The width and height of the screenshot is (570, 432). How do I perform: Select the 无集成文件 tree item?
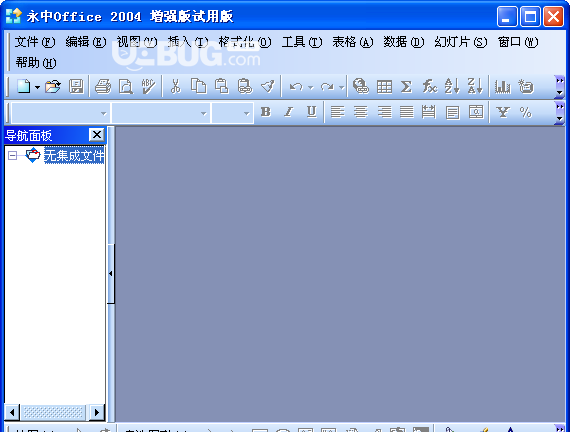pos(74,156)
